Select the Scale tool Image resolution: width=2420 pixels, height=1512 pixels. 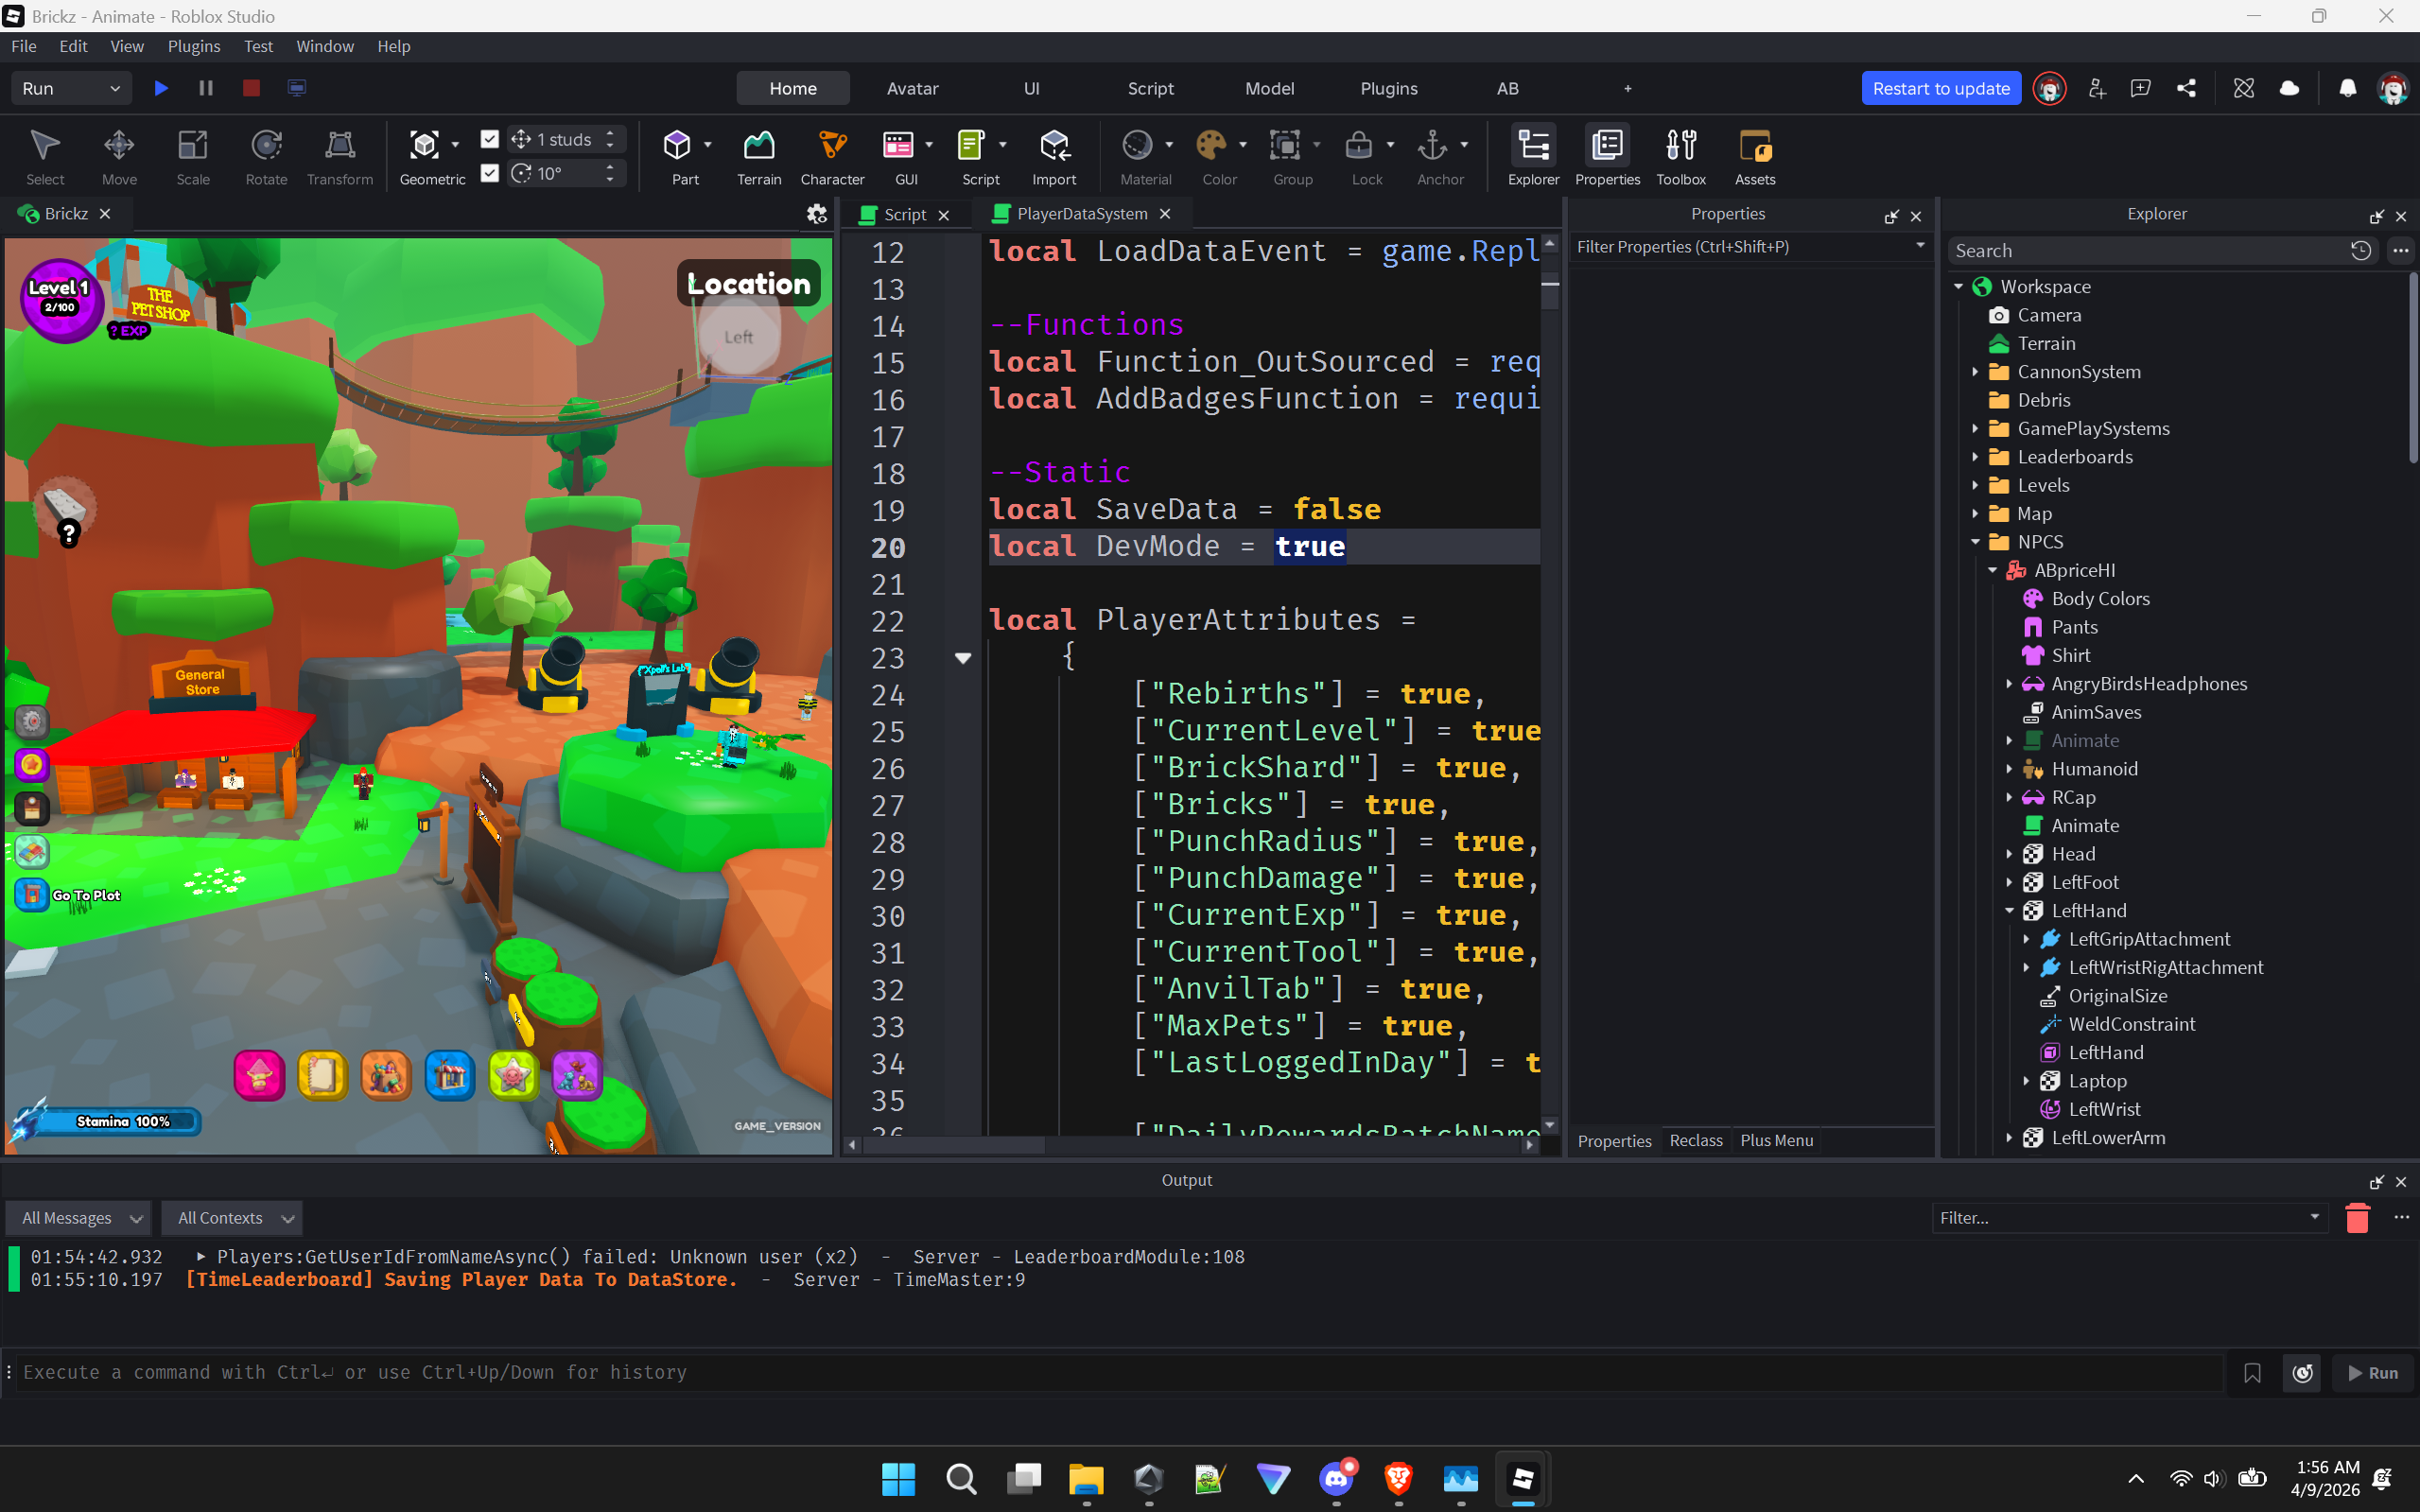(193, 157)
